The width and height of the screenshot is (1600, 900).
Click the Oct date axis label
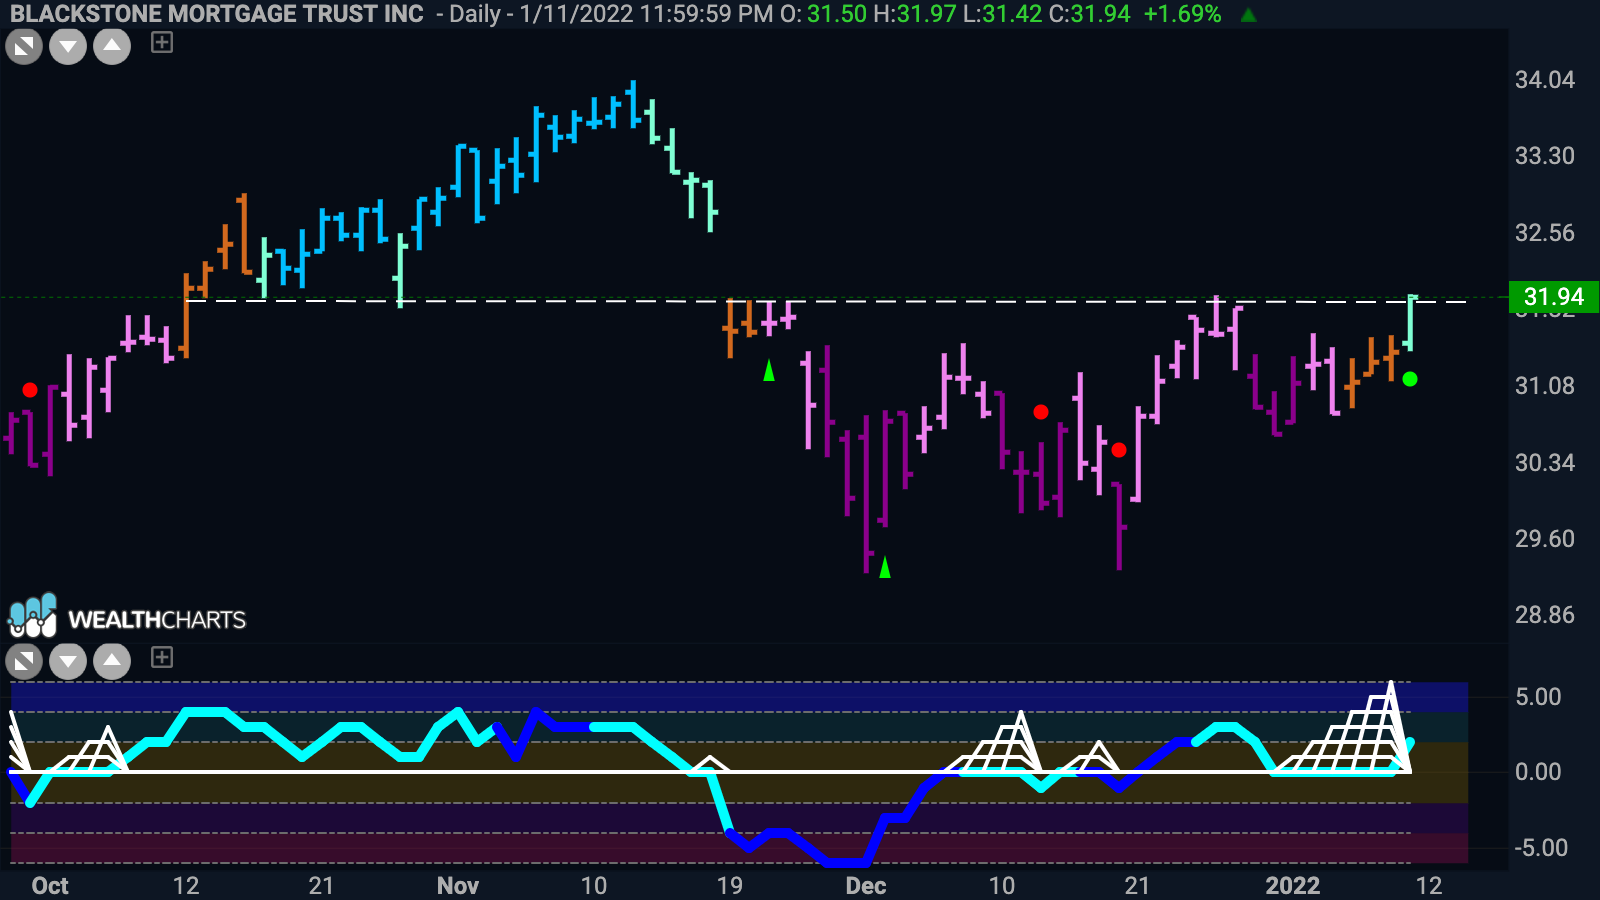pyautogui.click(x=50, y=886)
